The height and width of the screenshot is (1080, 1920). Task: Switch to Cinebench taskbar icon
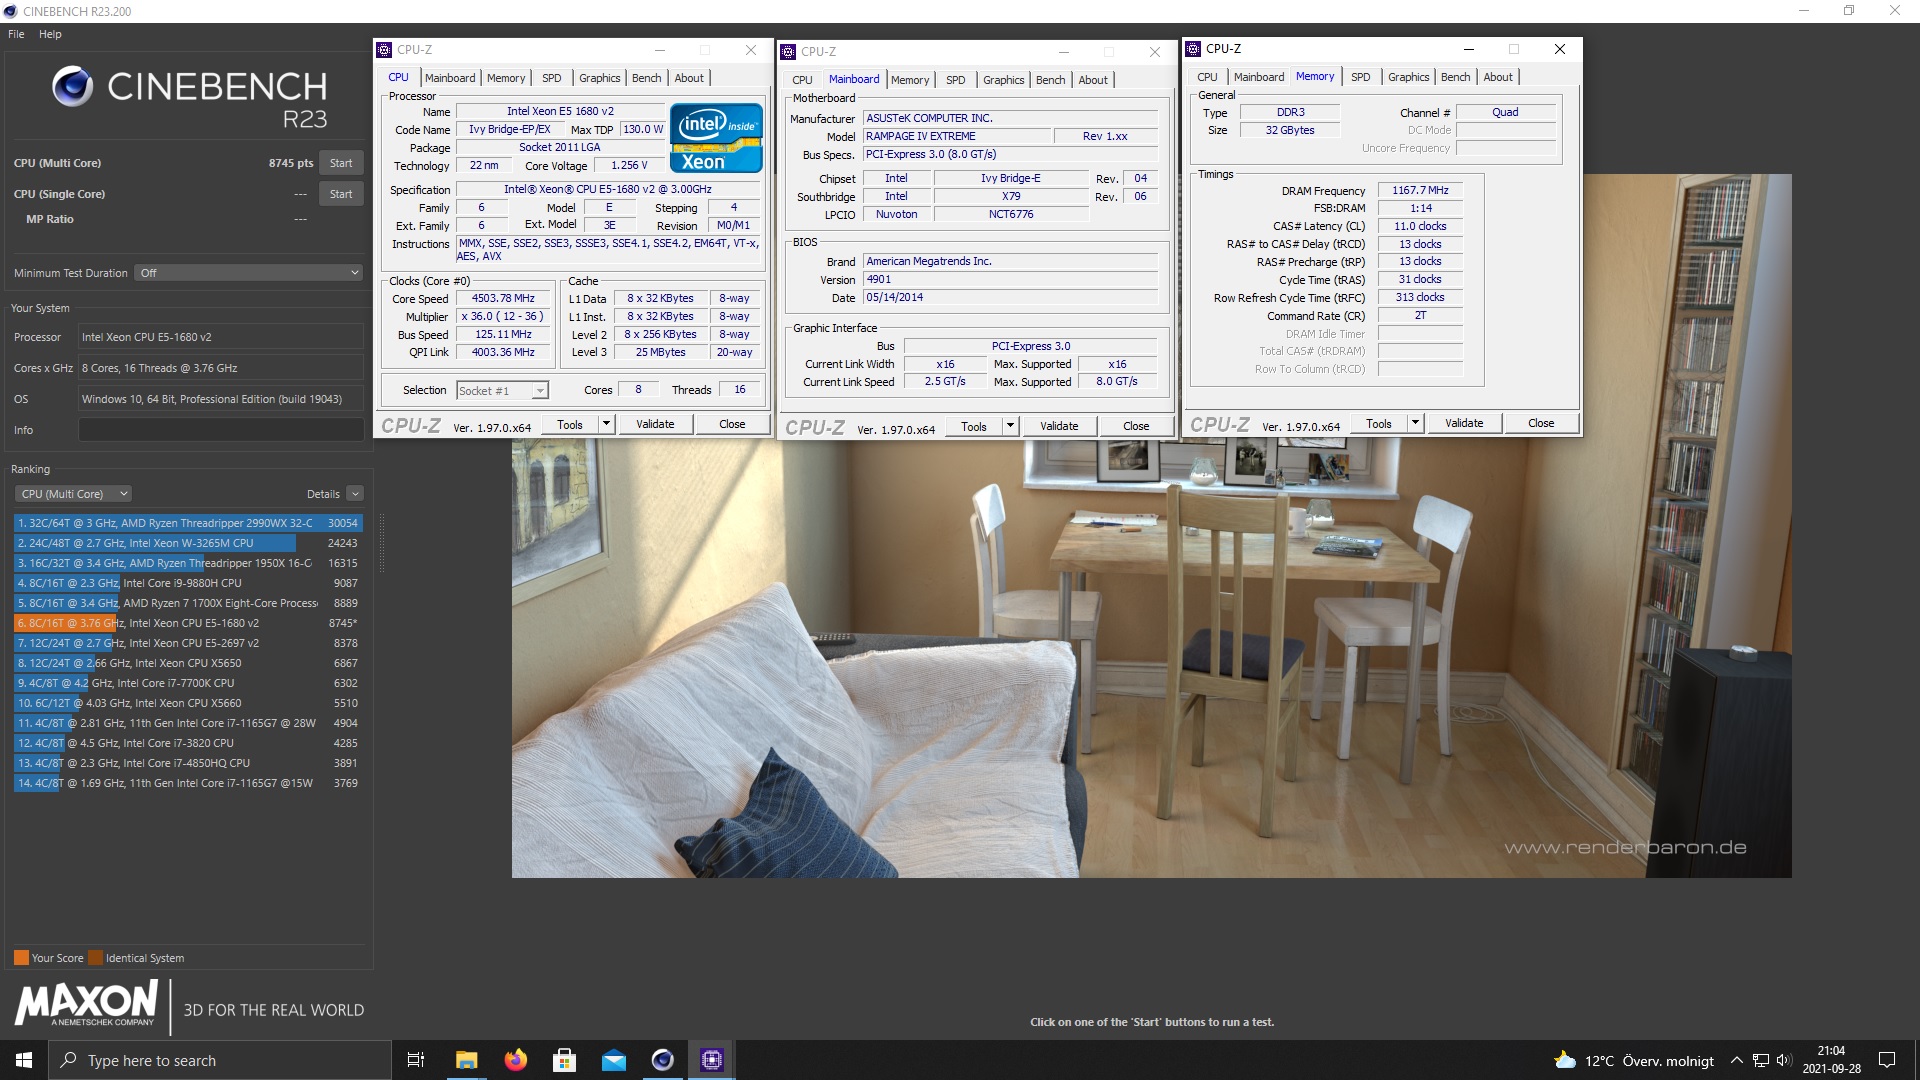point(662,1060)
